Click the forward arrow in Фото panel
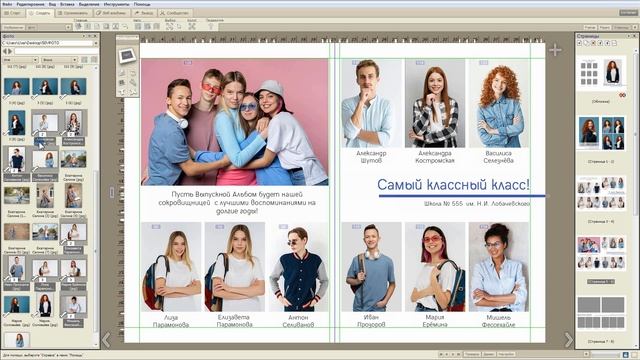Screen dimensions: 640x360 click(x=10, y=51)
